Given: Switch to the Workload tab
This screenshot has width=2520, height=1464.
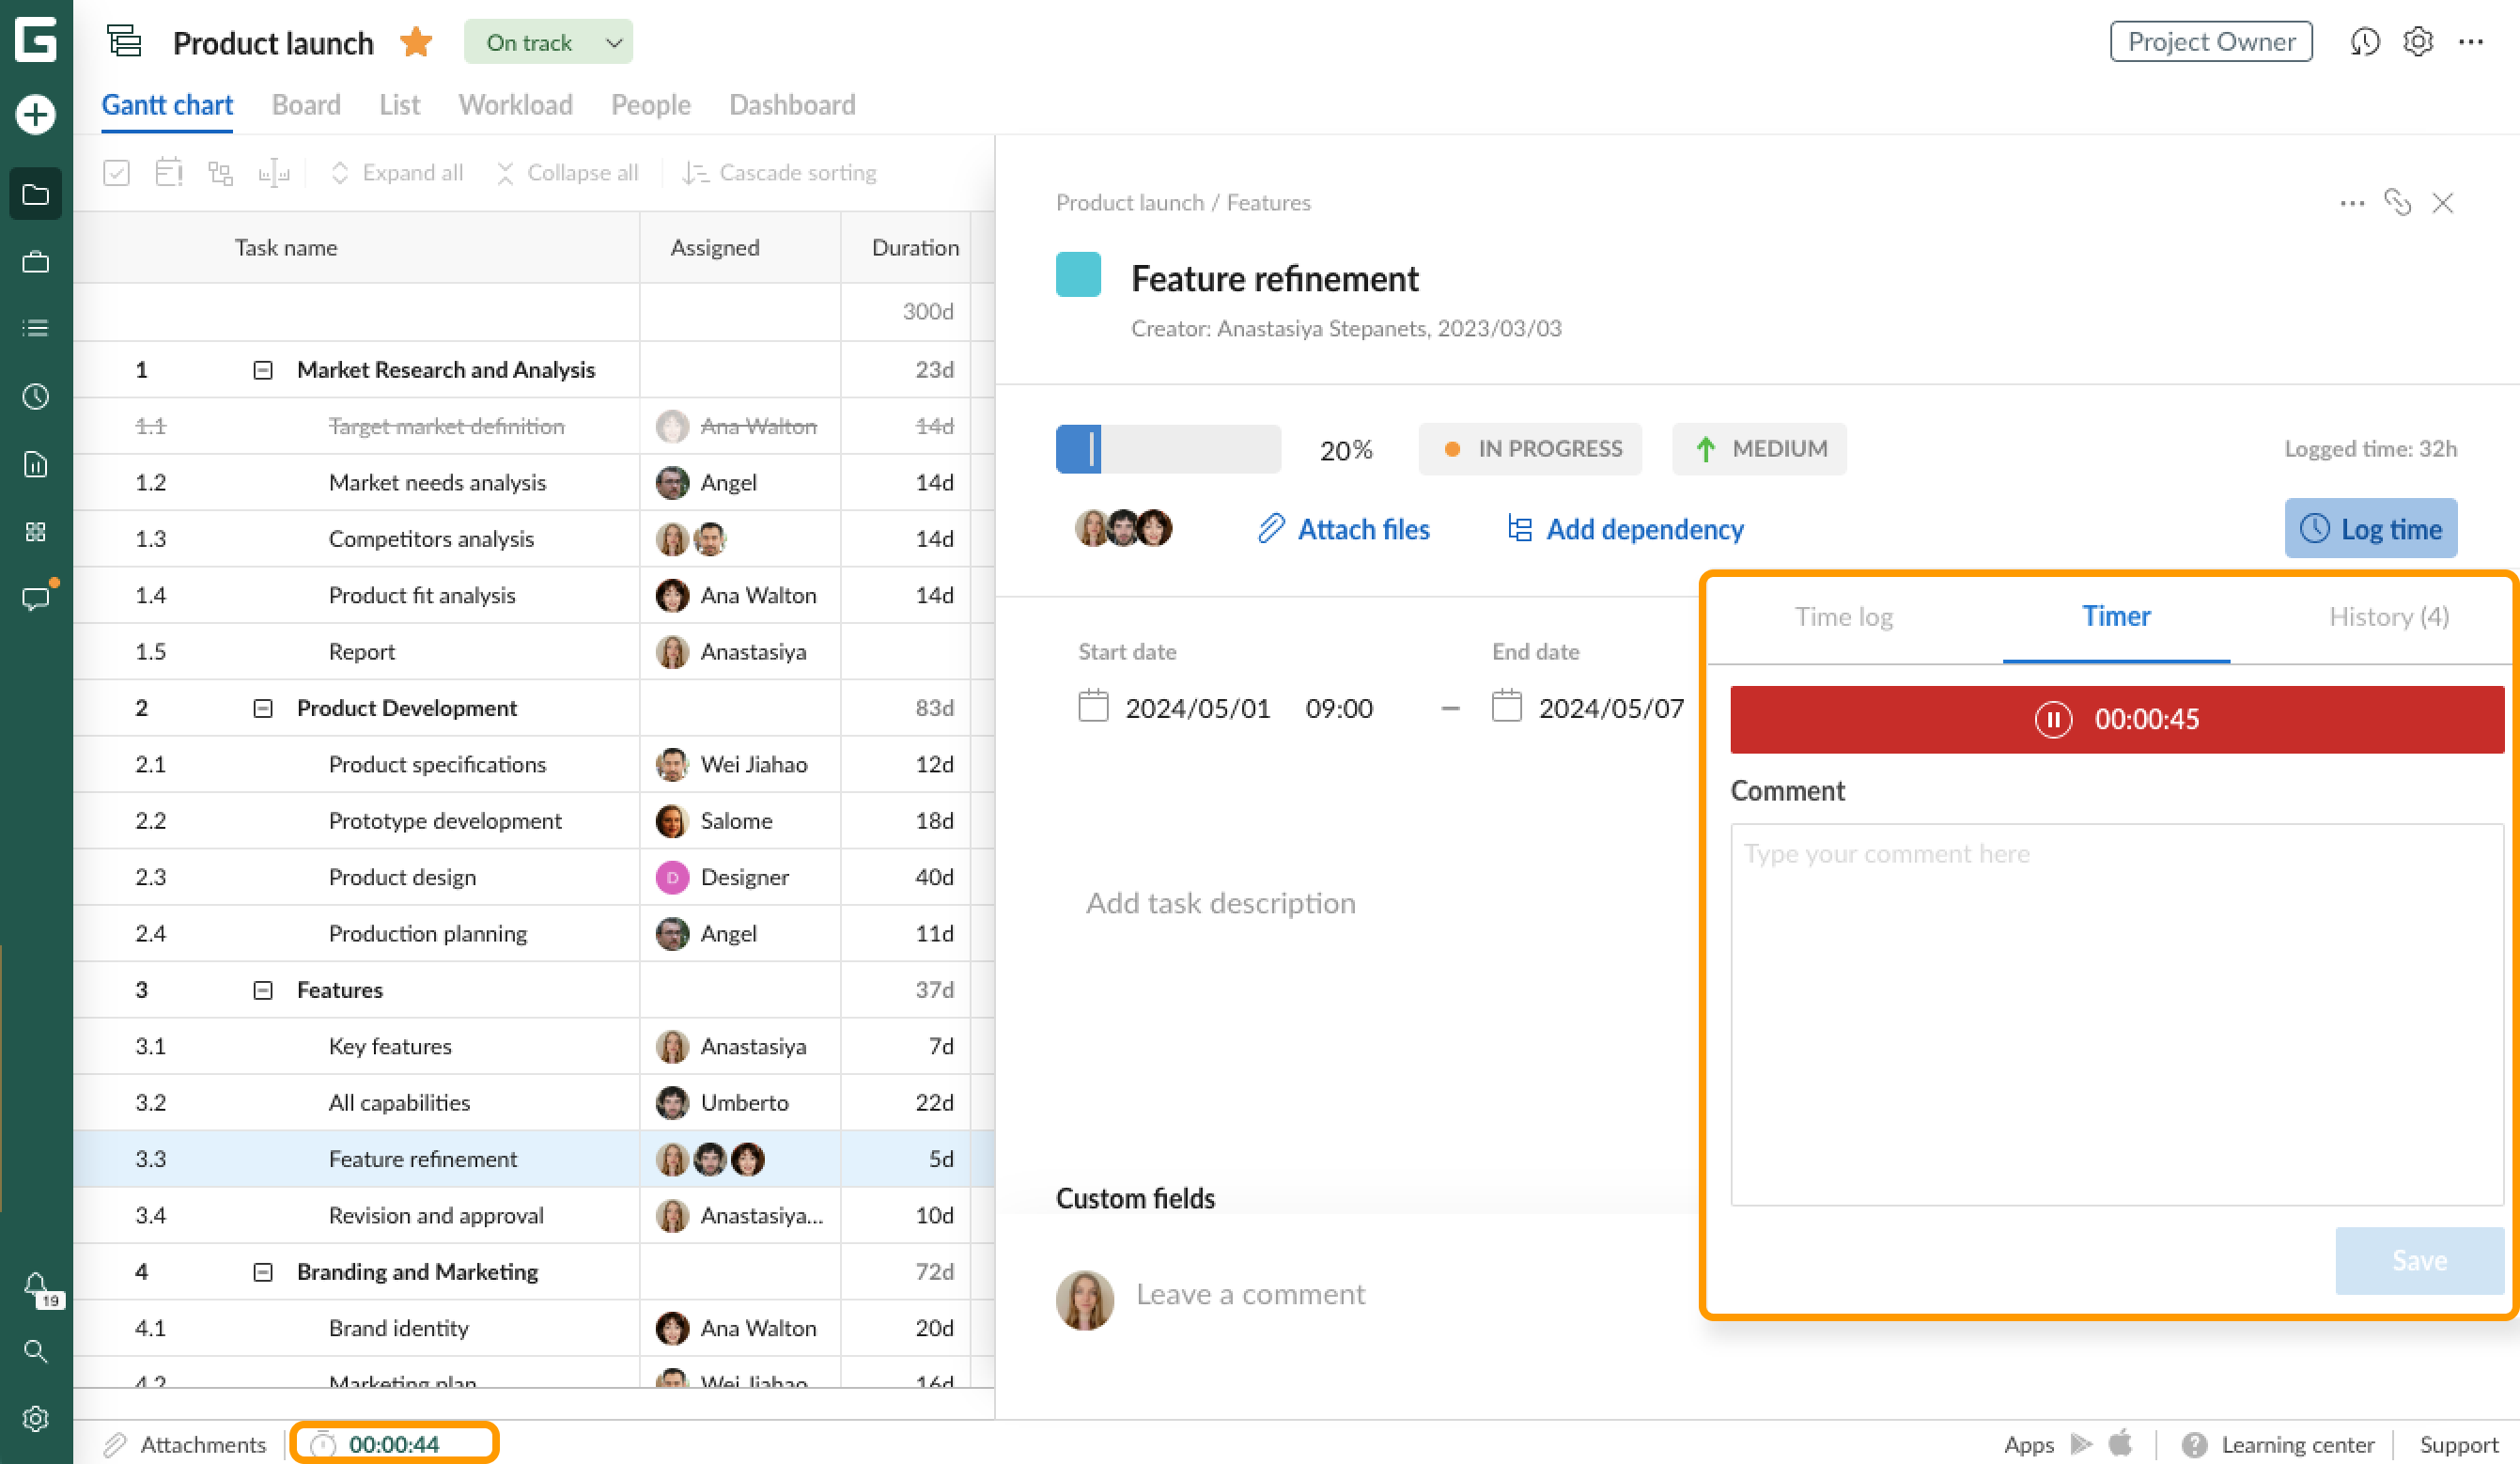Looking at the screenshot, I should (515, 105).
